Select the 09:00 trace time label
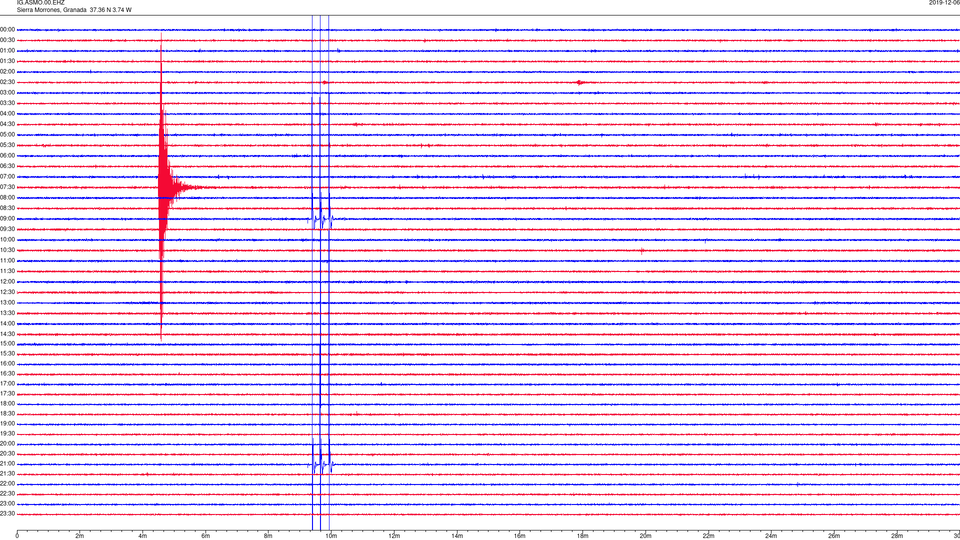The width and height of the screenshot is (960, 540). click(x=7, y=219)
